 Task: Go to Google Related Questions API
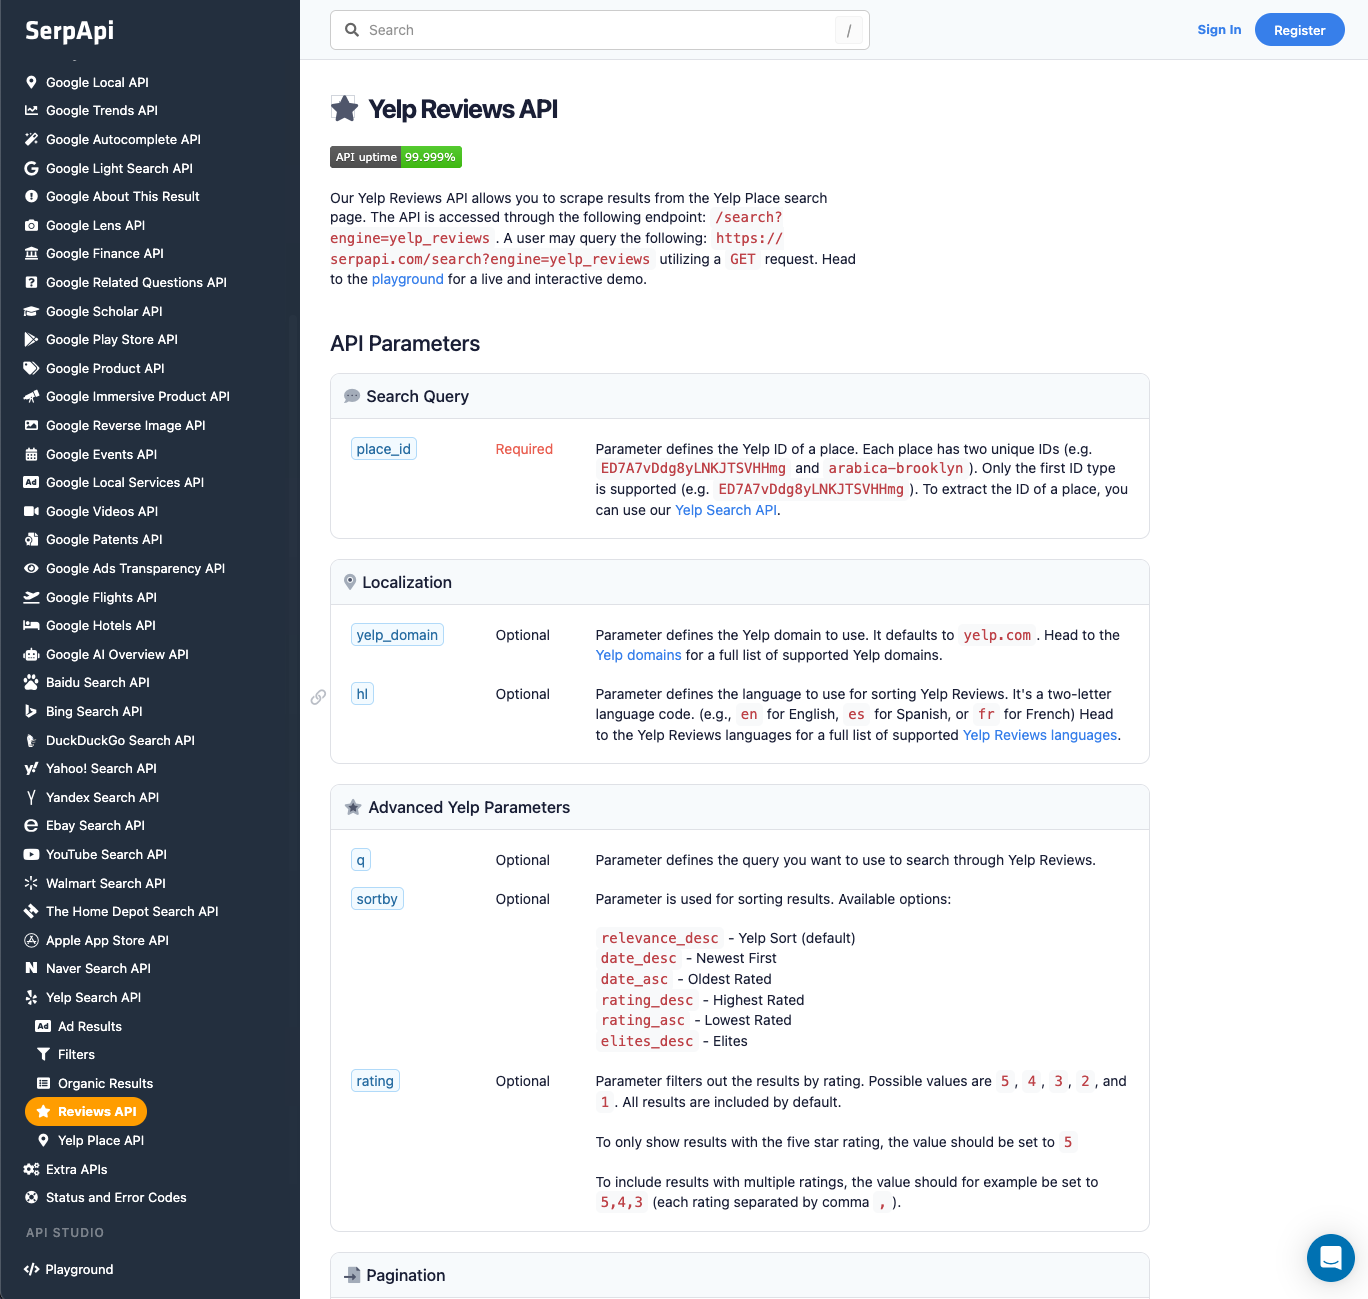coord(136,282)
